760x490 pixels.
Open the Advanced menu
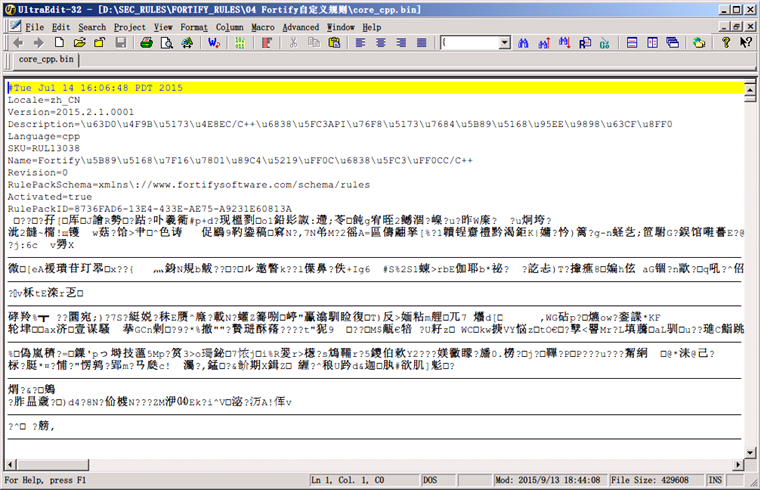[301, 27]
